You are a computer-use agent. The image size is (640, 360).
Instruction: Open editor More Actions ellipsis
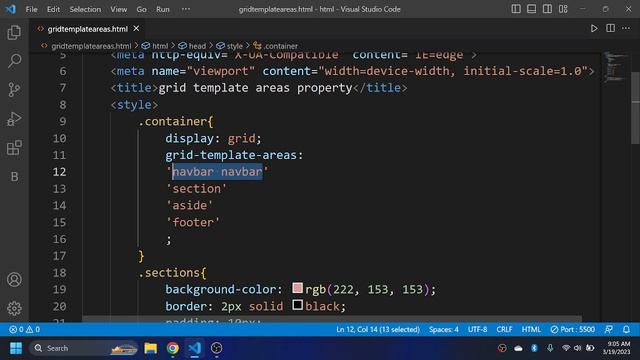[x=626, y=28]
